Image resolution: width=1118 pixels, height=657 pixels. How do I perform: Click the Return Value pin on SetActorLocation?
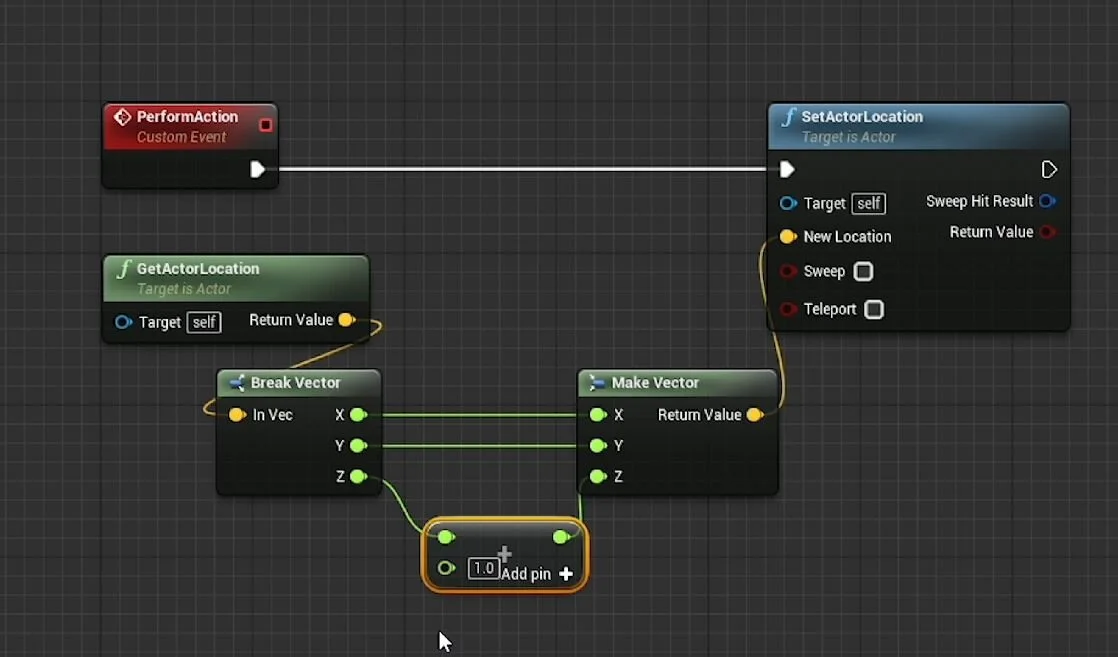1048,231
